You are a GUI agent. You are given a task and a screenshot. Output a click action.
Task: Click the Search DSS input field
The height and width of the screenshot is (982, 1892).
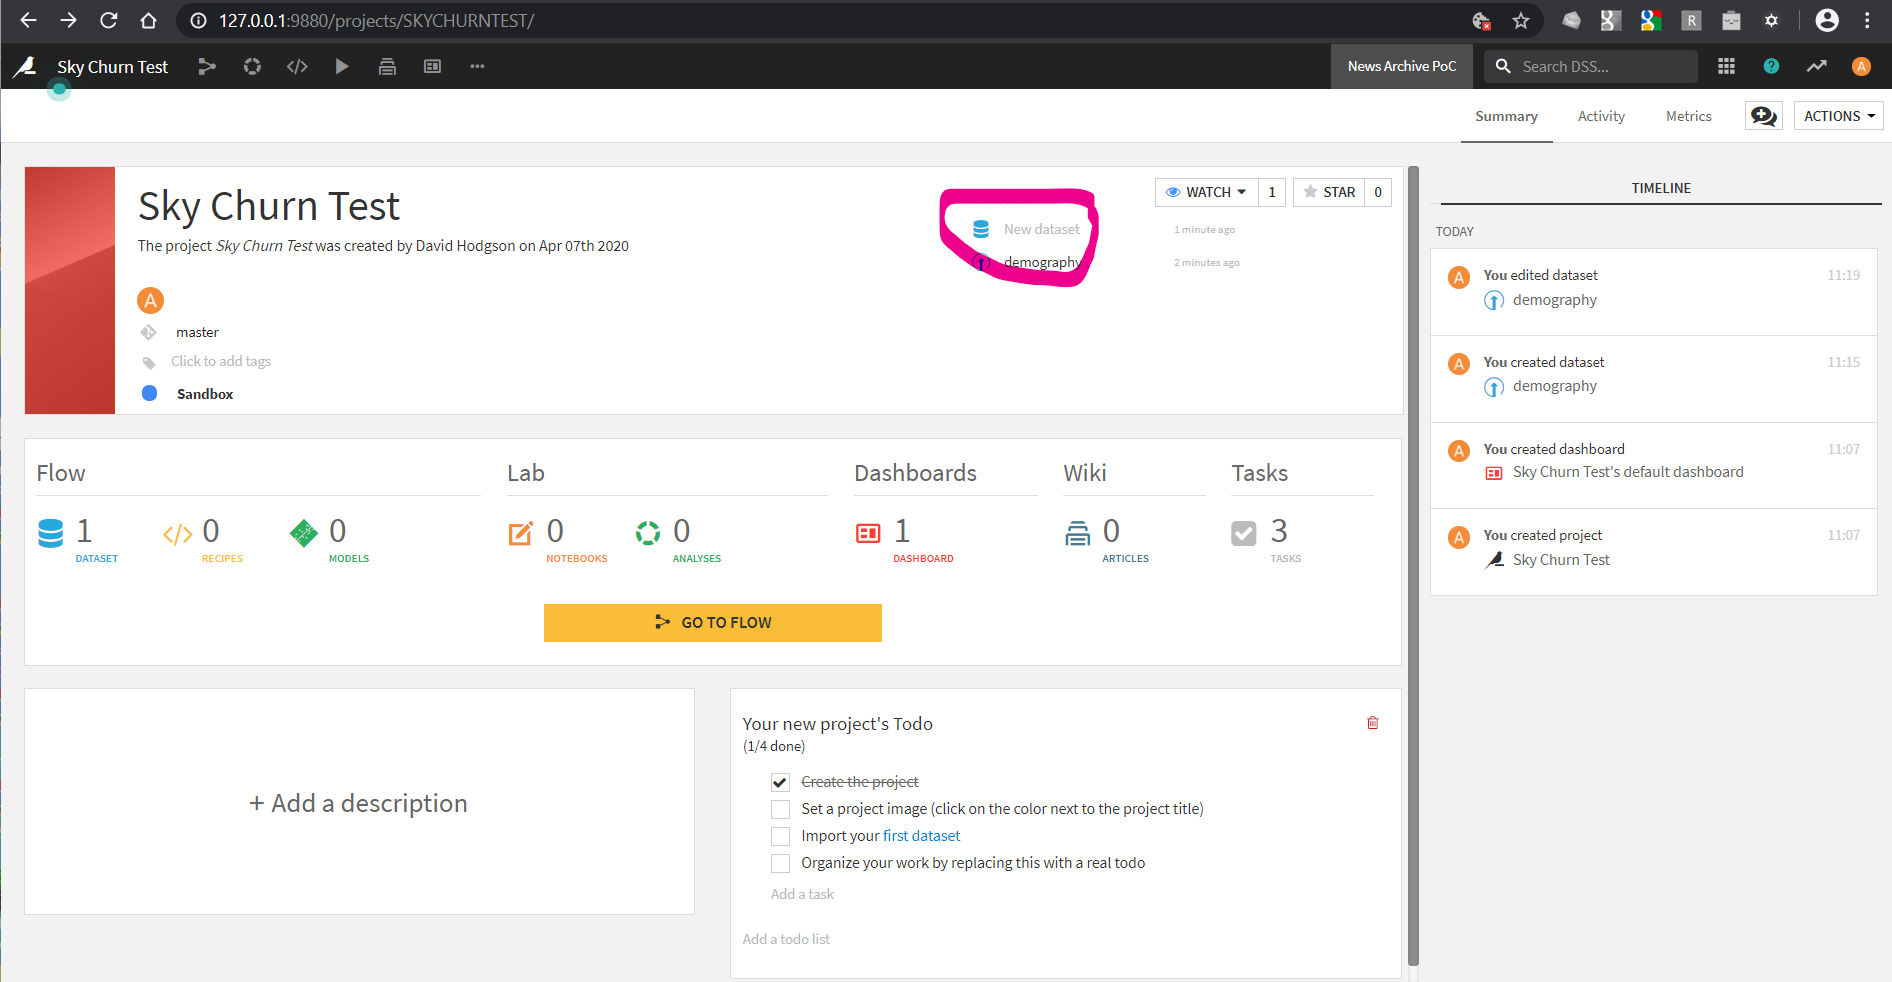1590,66
